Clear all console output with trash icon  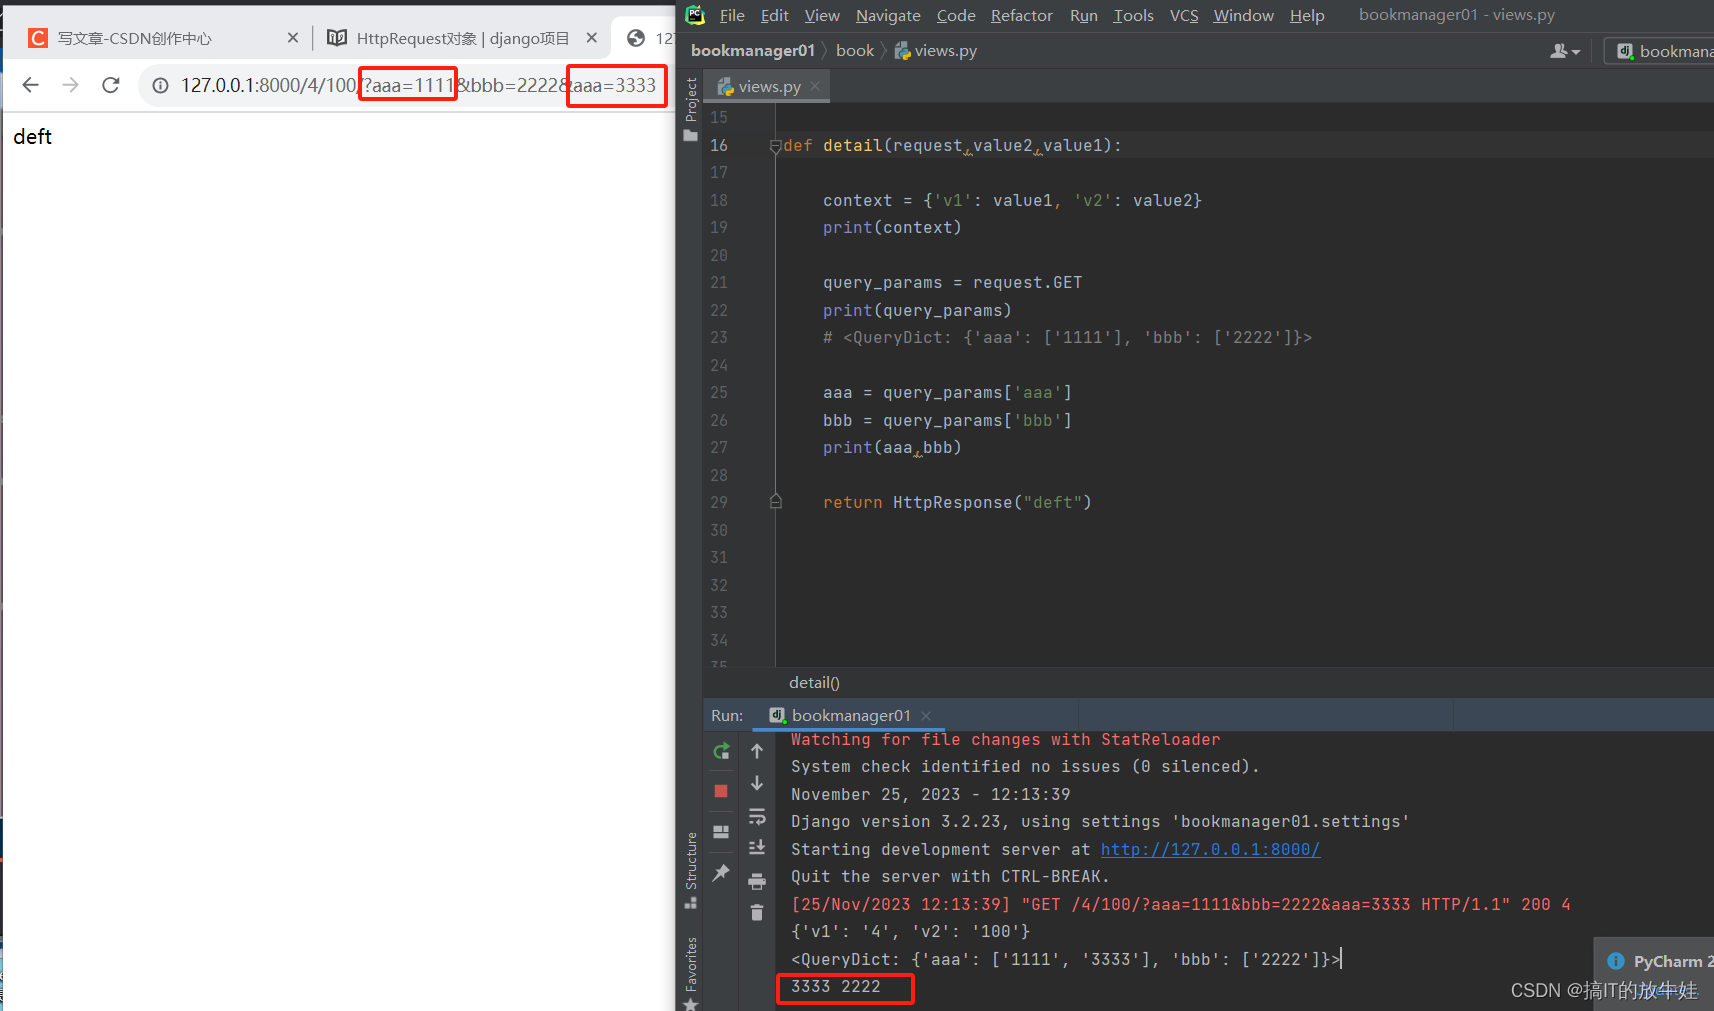(x=757, y=912)
